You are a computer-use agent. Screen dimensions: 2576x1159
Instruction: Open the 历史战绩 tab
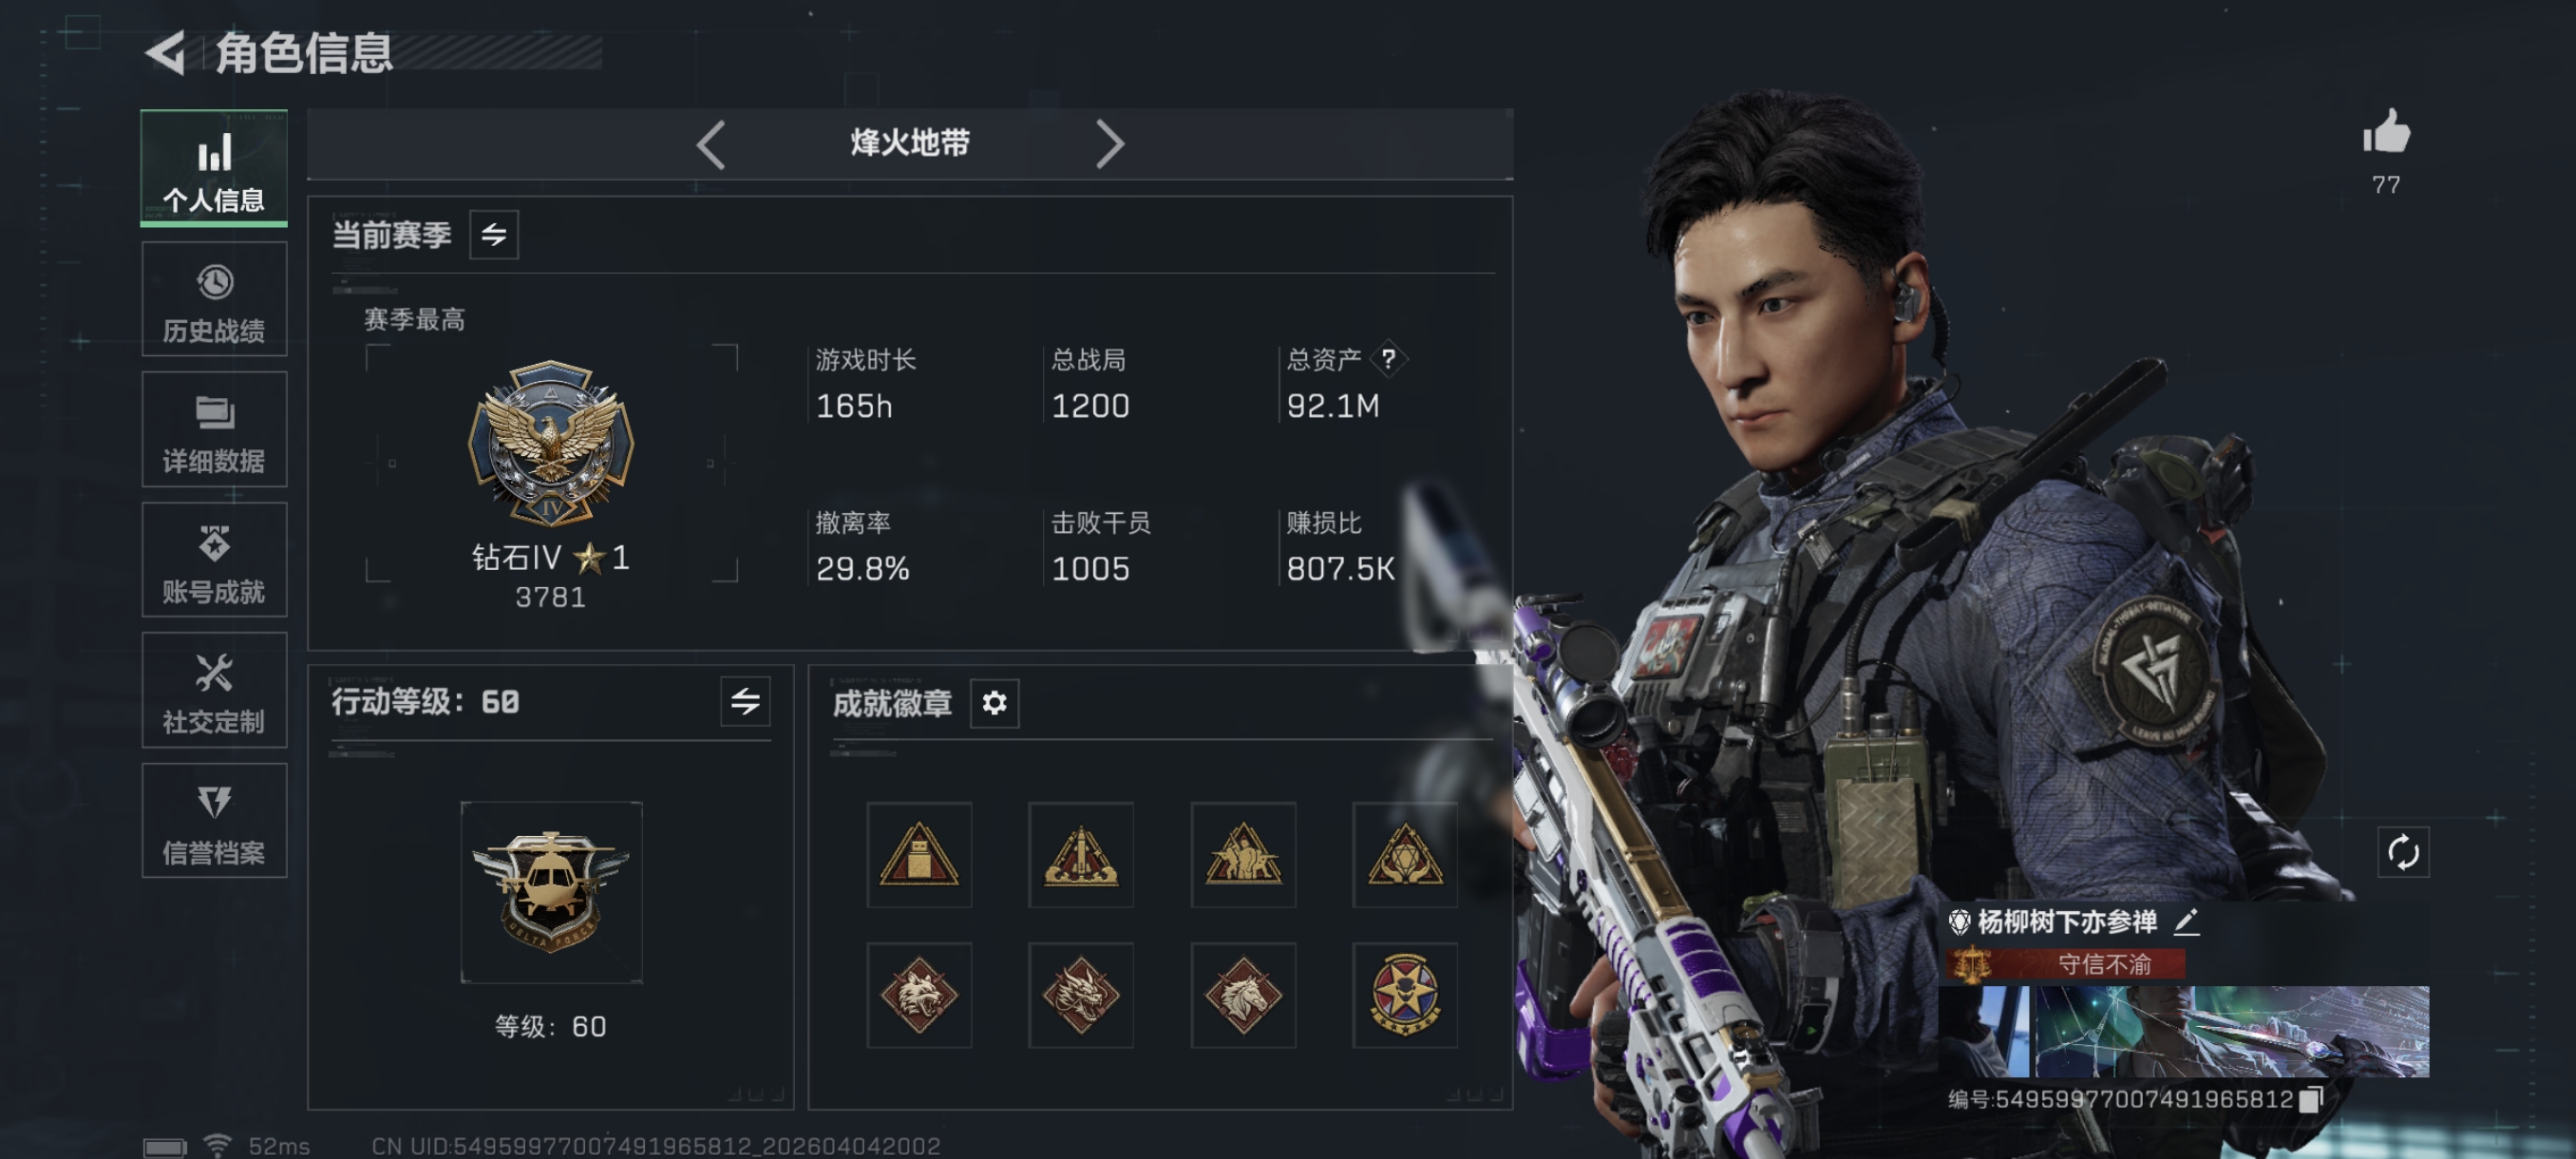[x=214, y=299]
